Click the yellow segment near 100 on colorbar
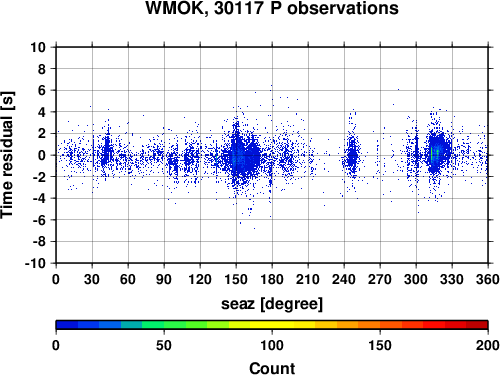Image resolution: width=500 pixels, height=375 pixels. tap(272, 325)
